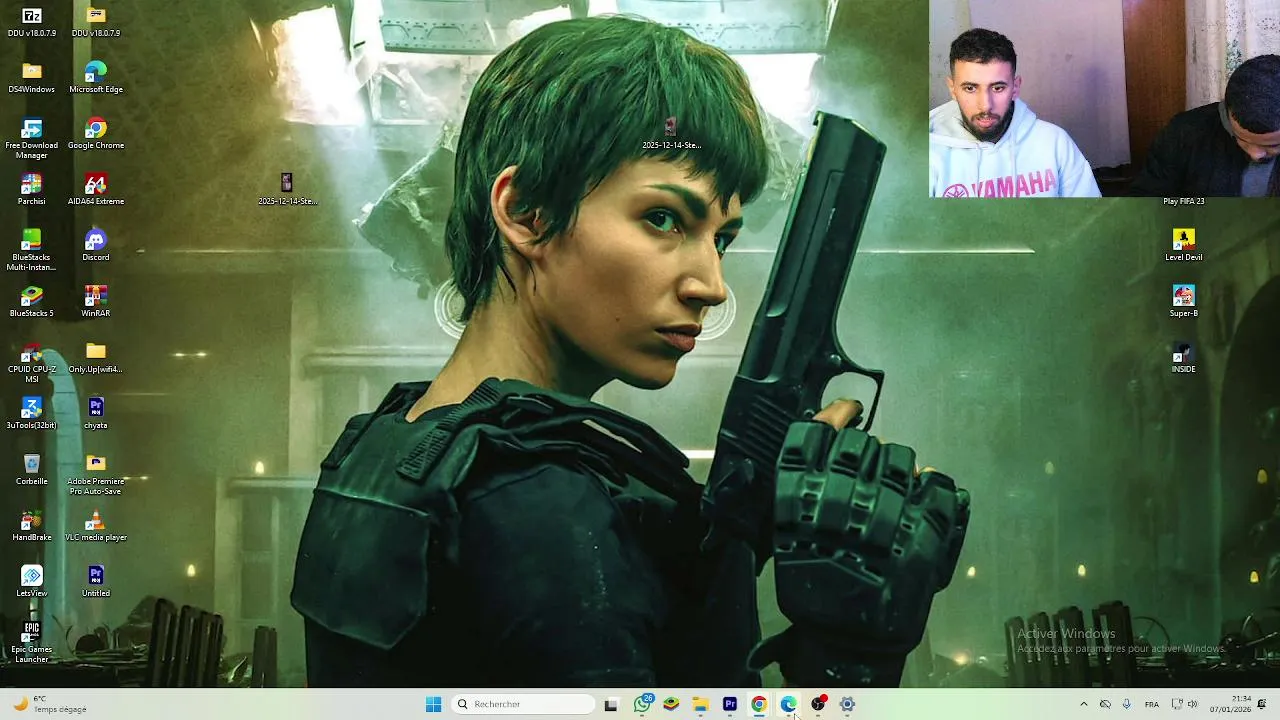Open Settings from the taskbar

(x=847, y=704)
